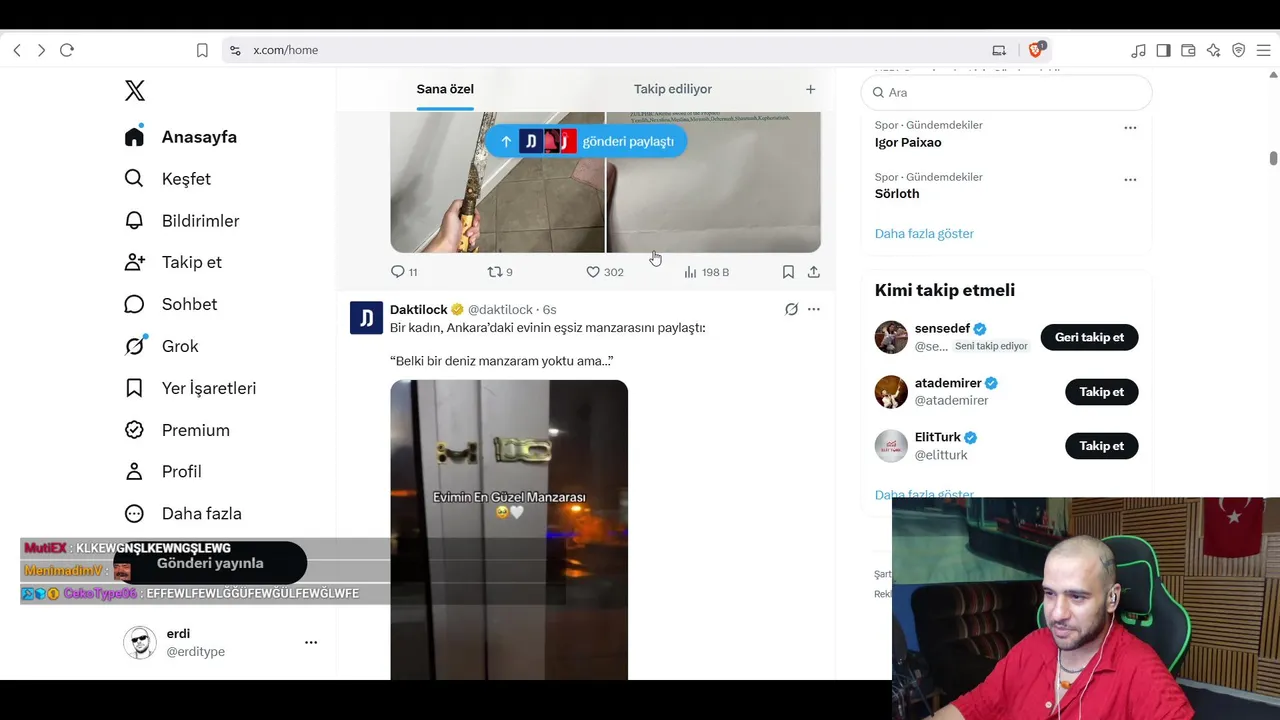Click Daha fazla göster under Sörloth trend
Viewport: 1280px width, 720px height.
(924, 234)
